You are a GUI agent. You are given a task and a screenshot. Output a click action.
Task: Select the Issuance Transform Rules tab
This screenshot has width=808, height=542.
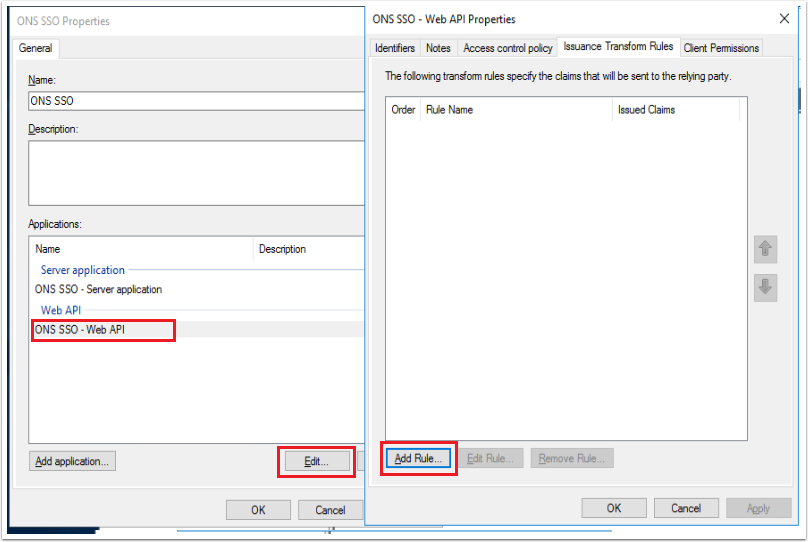click(x=618, y=46)
